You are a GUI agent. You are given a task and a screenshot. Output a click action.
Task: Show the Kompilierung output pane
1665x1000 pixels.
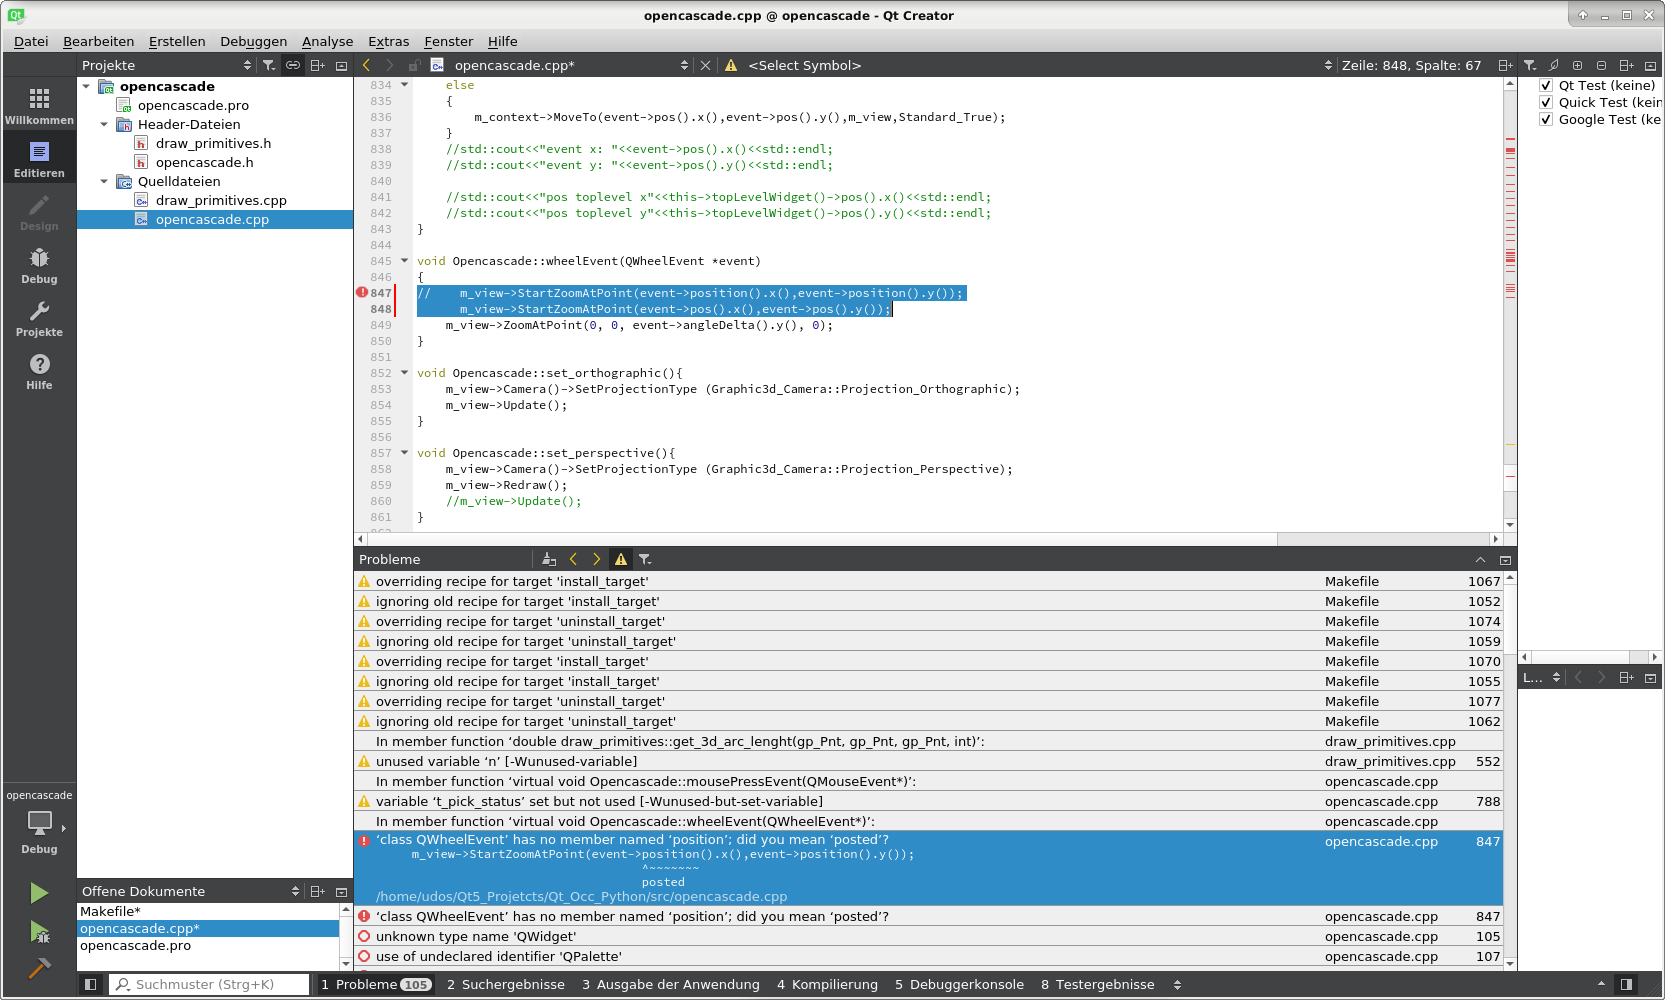point(827,984)
